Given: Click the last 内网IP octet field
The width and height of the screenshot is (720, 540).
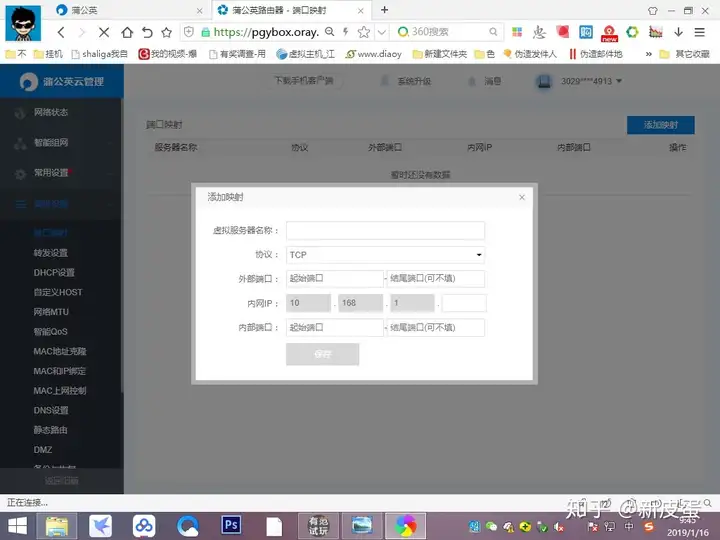Looking at the screenshot, I should pos(463,303).
